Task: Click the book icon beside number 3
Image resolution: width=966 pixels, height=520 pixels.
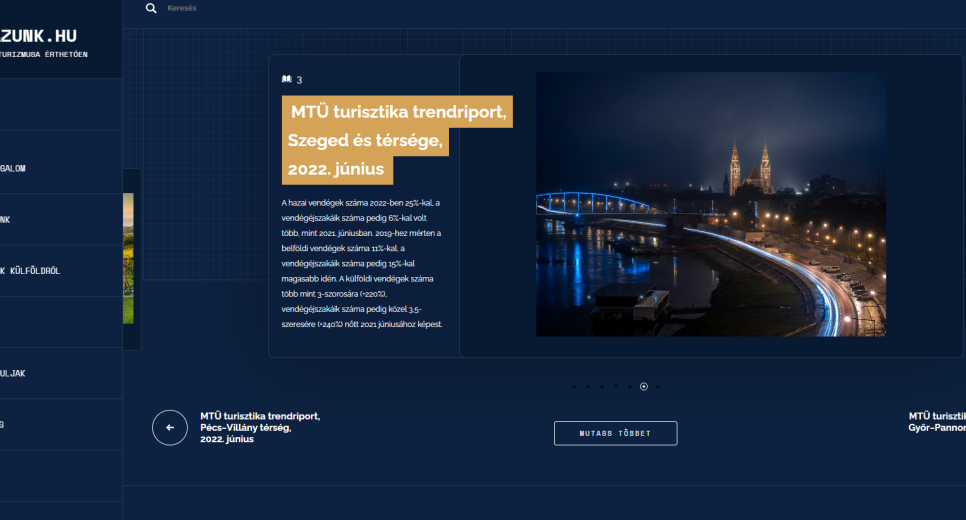Action: click(287, 79)
